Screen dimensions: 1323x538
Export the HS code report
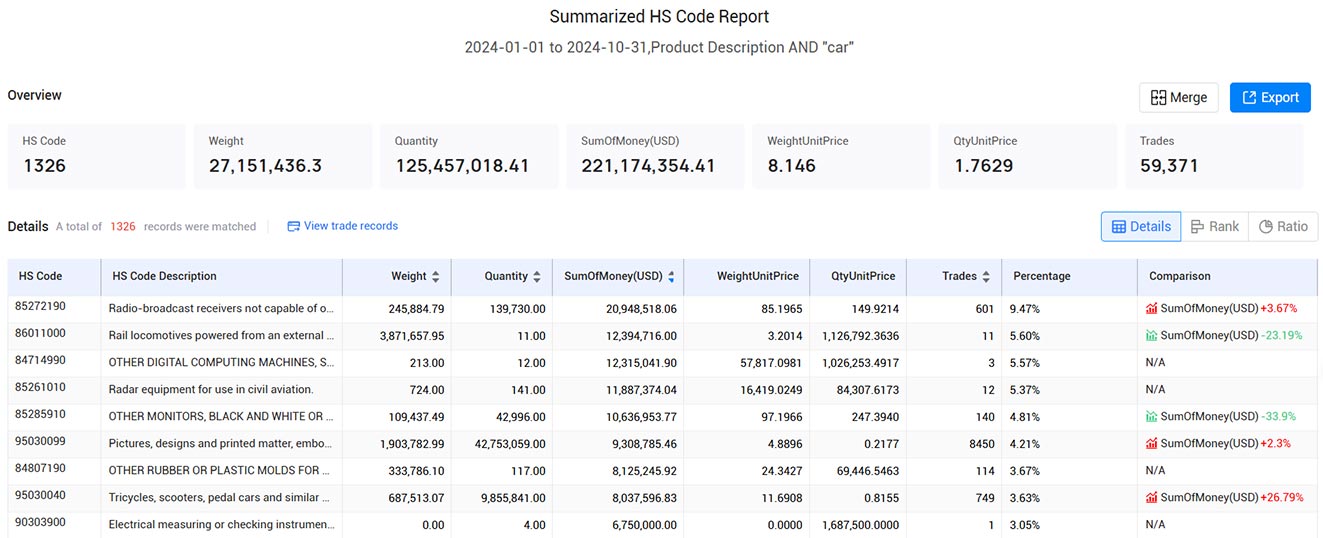1270,97
